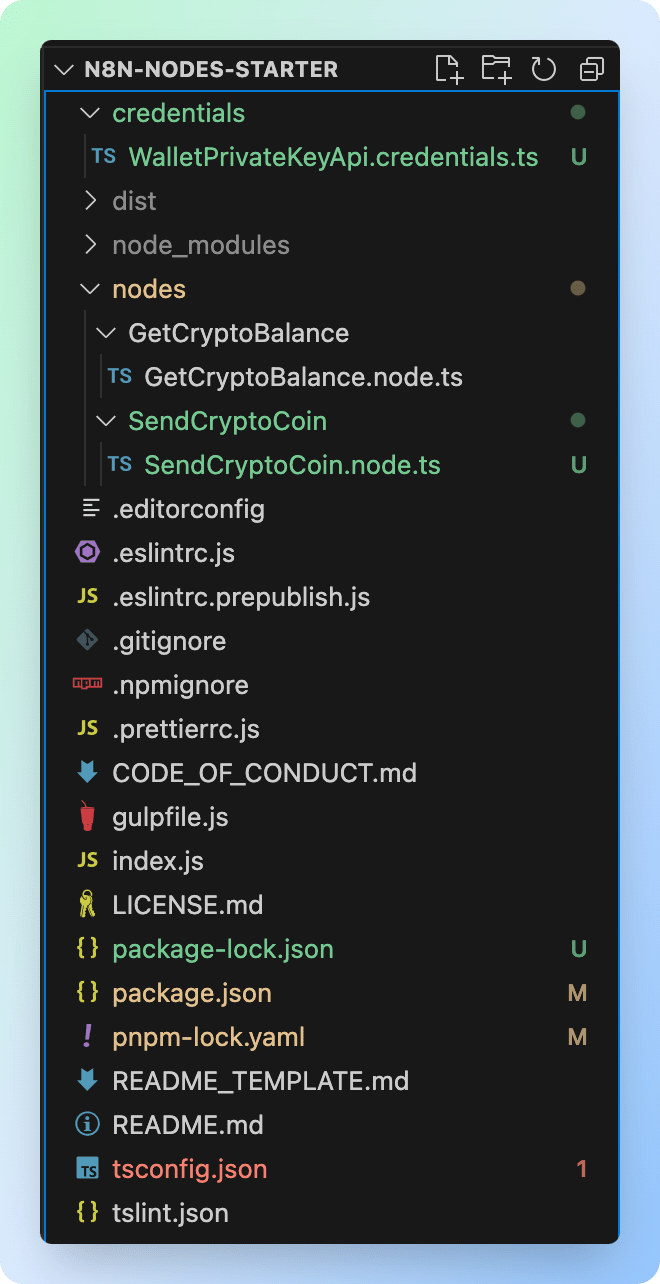Screen dimensions: 660x1284
Task: Collapse all folders with the header icon
Action: click(592, 69)
